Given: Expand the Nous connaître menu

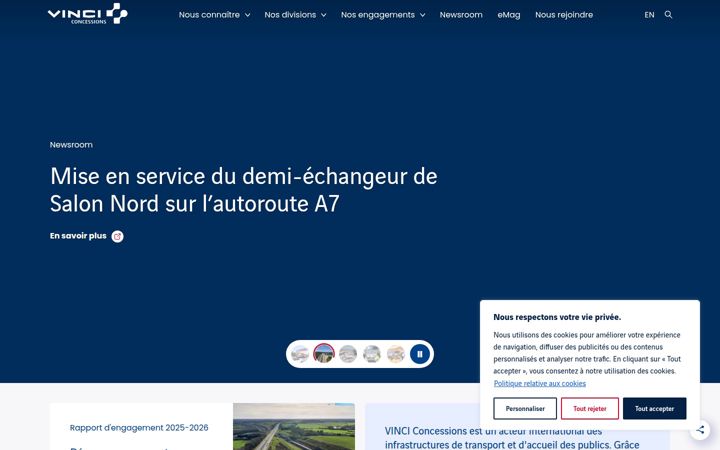Looking at the screenshot, I should pyautogui.click(x=214, y=15).
